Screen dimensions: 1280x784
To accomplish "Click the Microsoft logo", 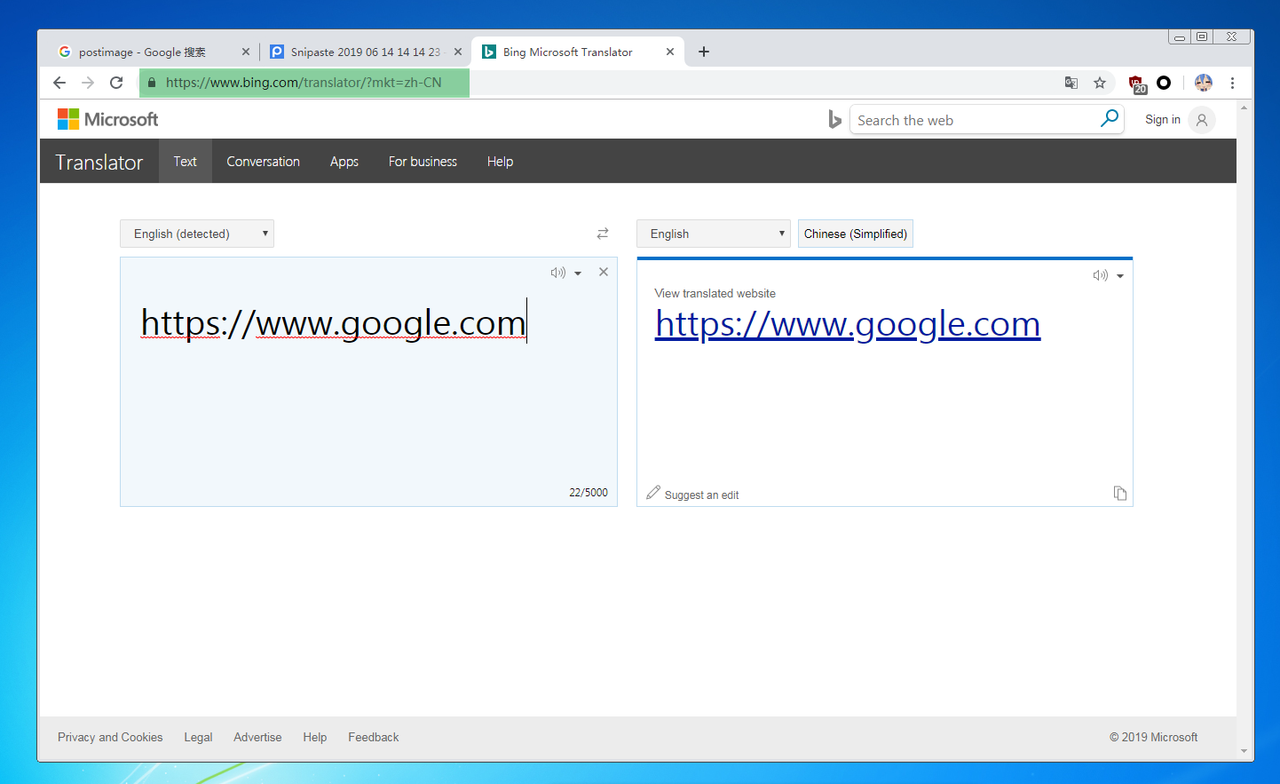I will (108, 119).
